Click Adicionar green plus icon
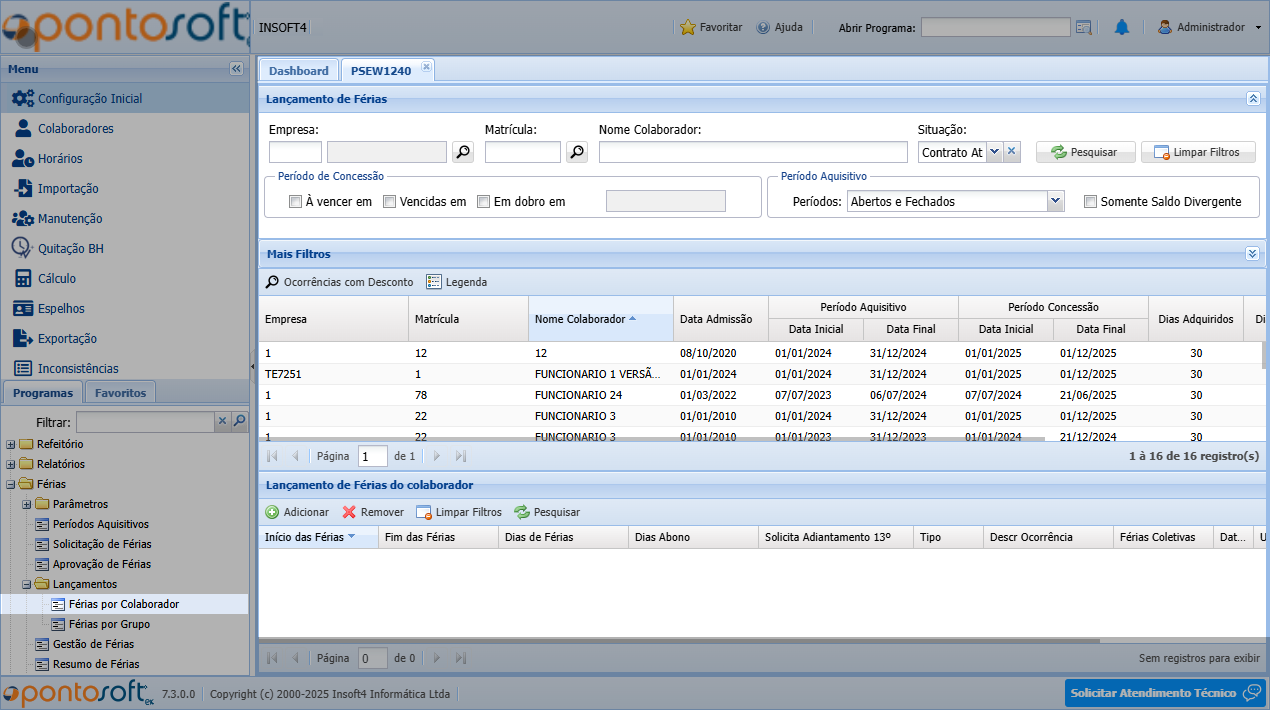The image size is (1270, 710). (x=272, y=512)
